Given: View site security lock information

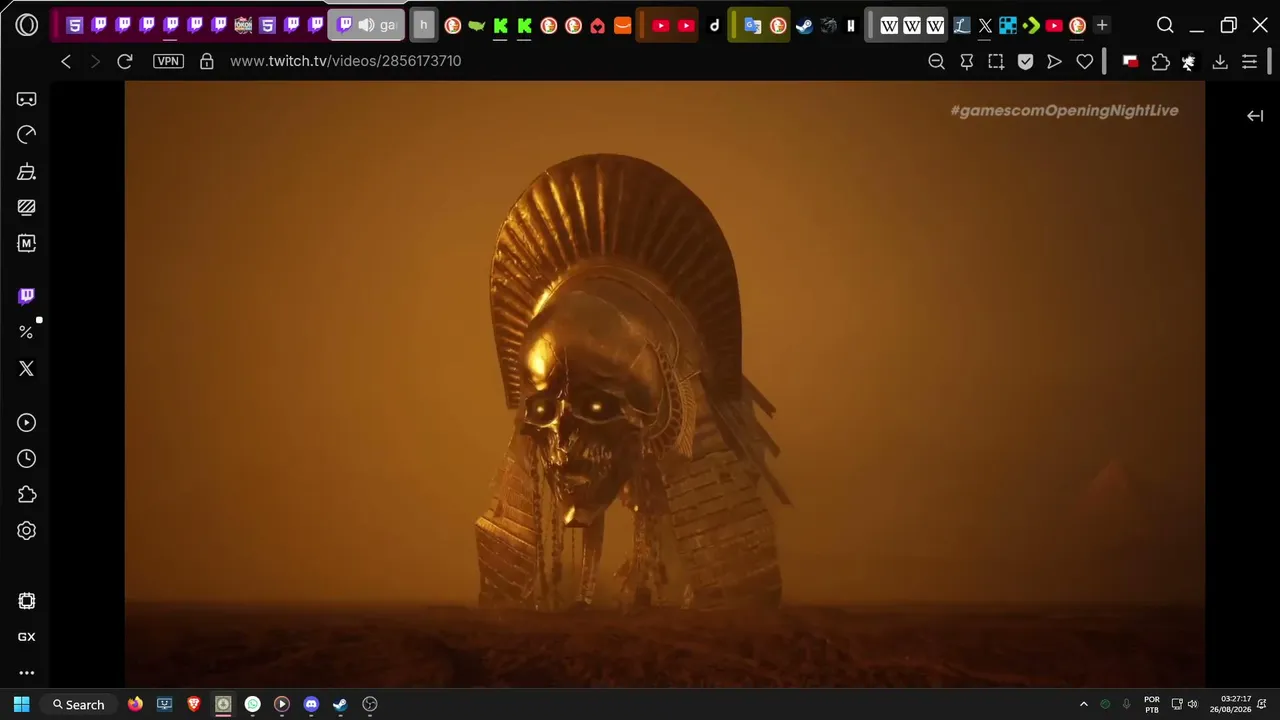Looking at the screenshot, I should coord(207,61).
